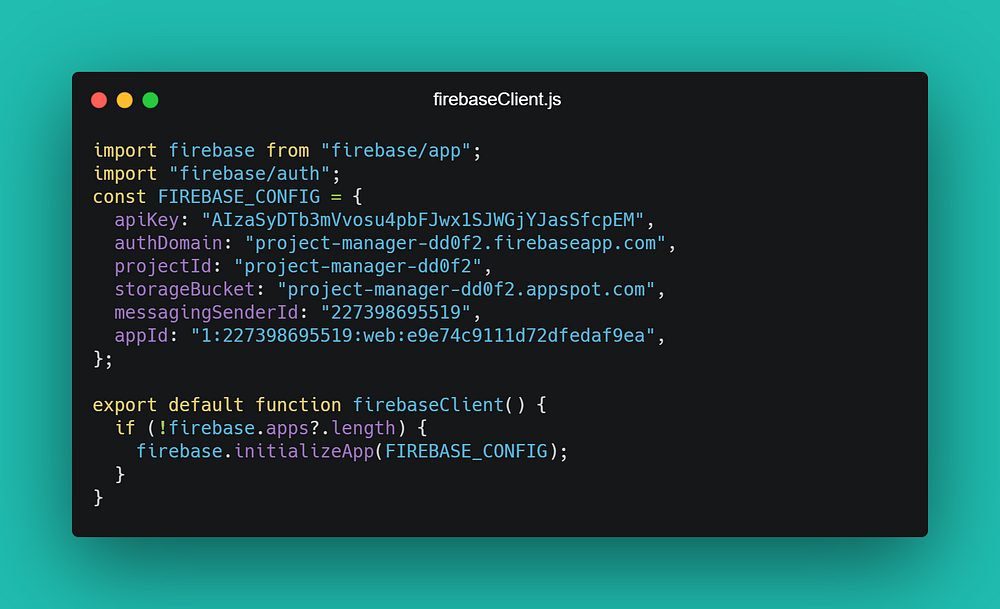Click the "firebase/auth" import string

(249, 173)
